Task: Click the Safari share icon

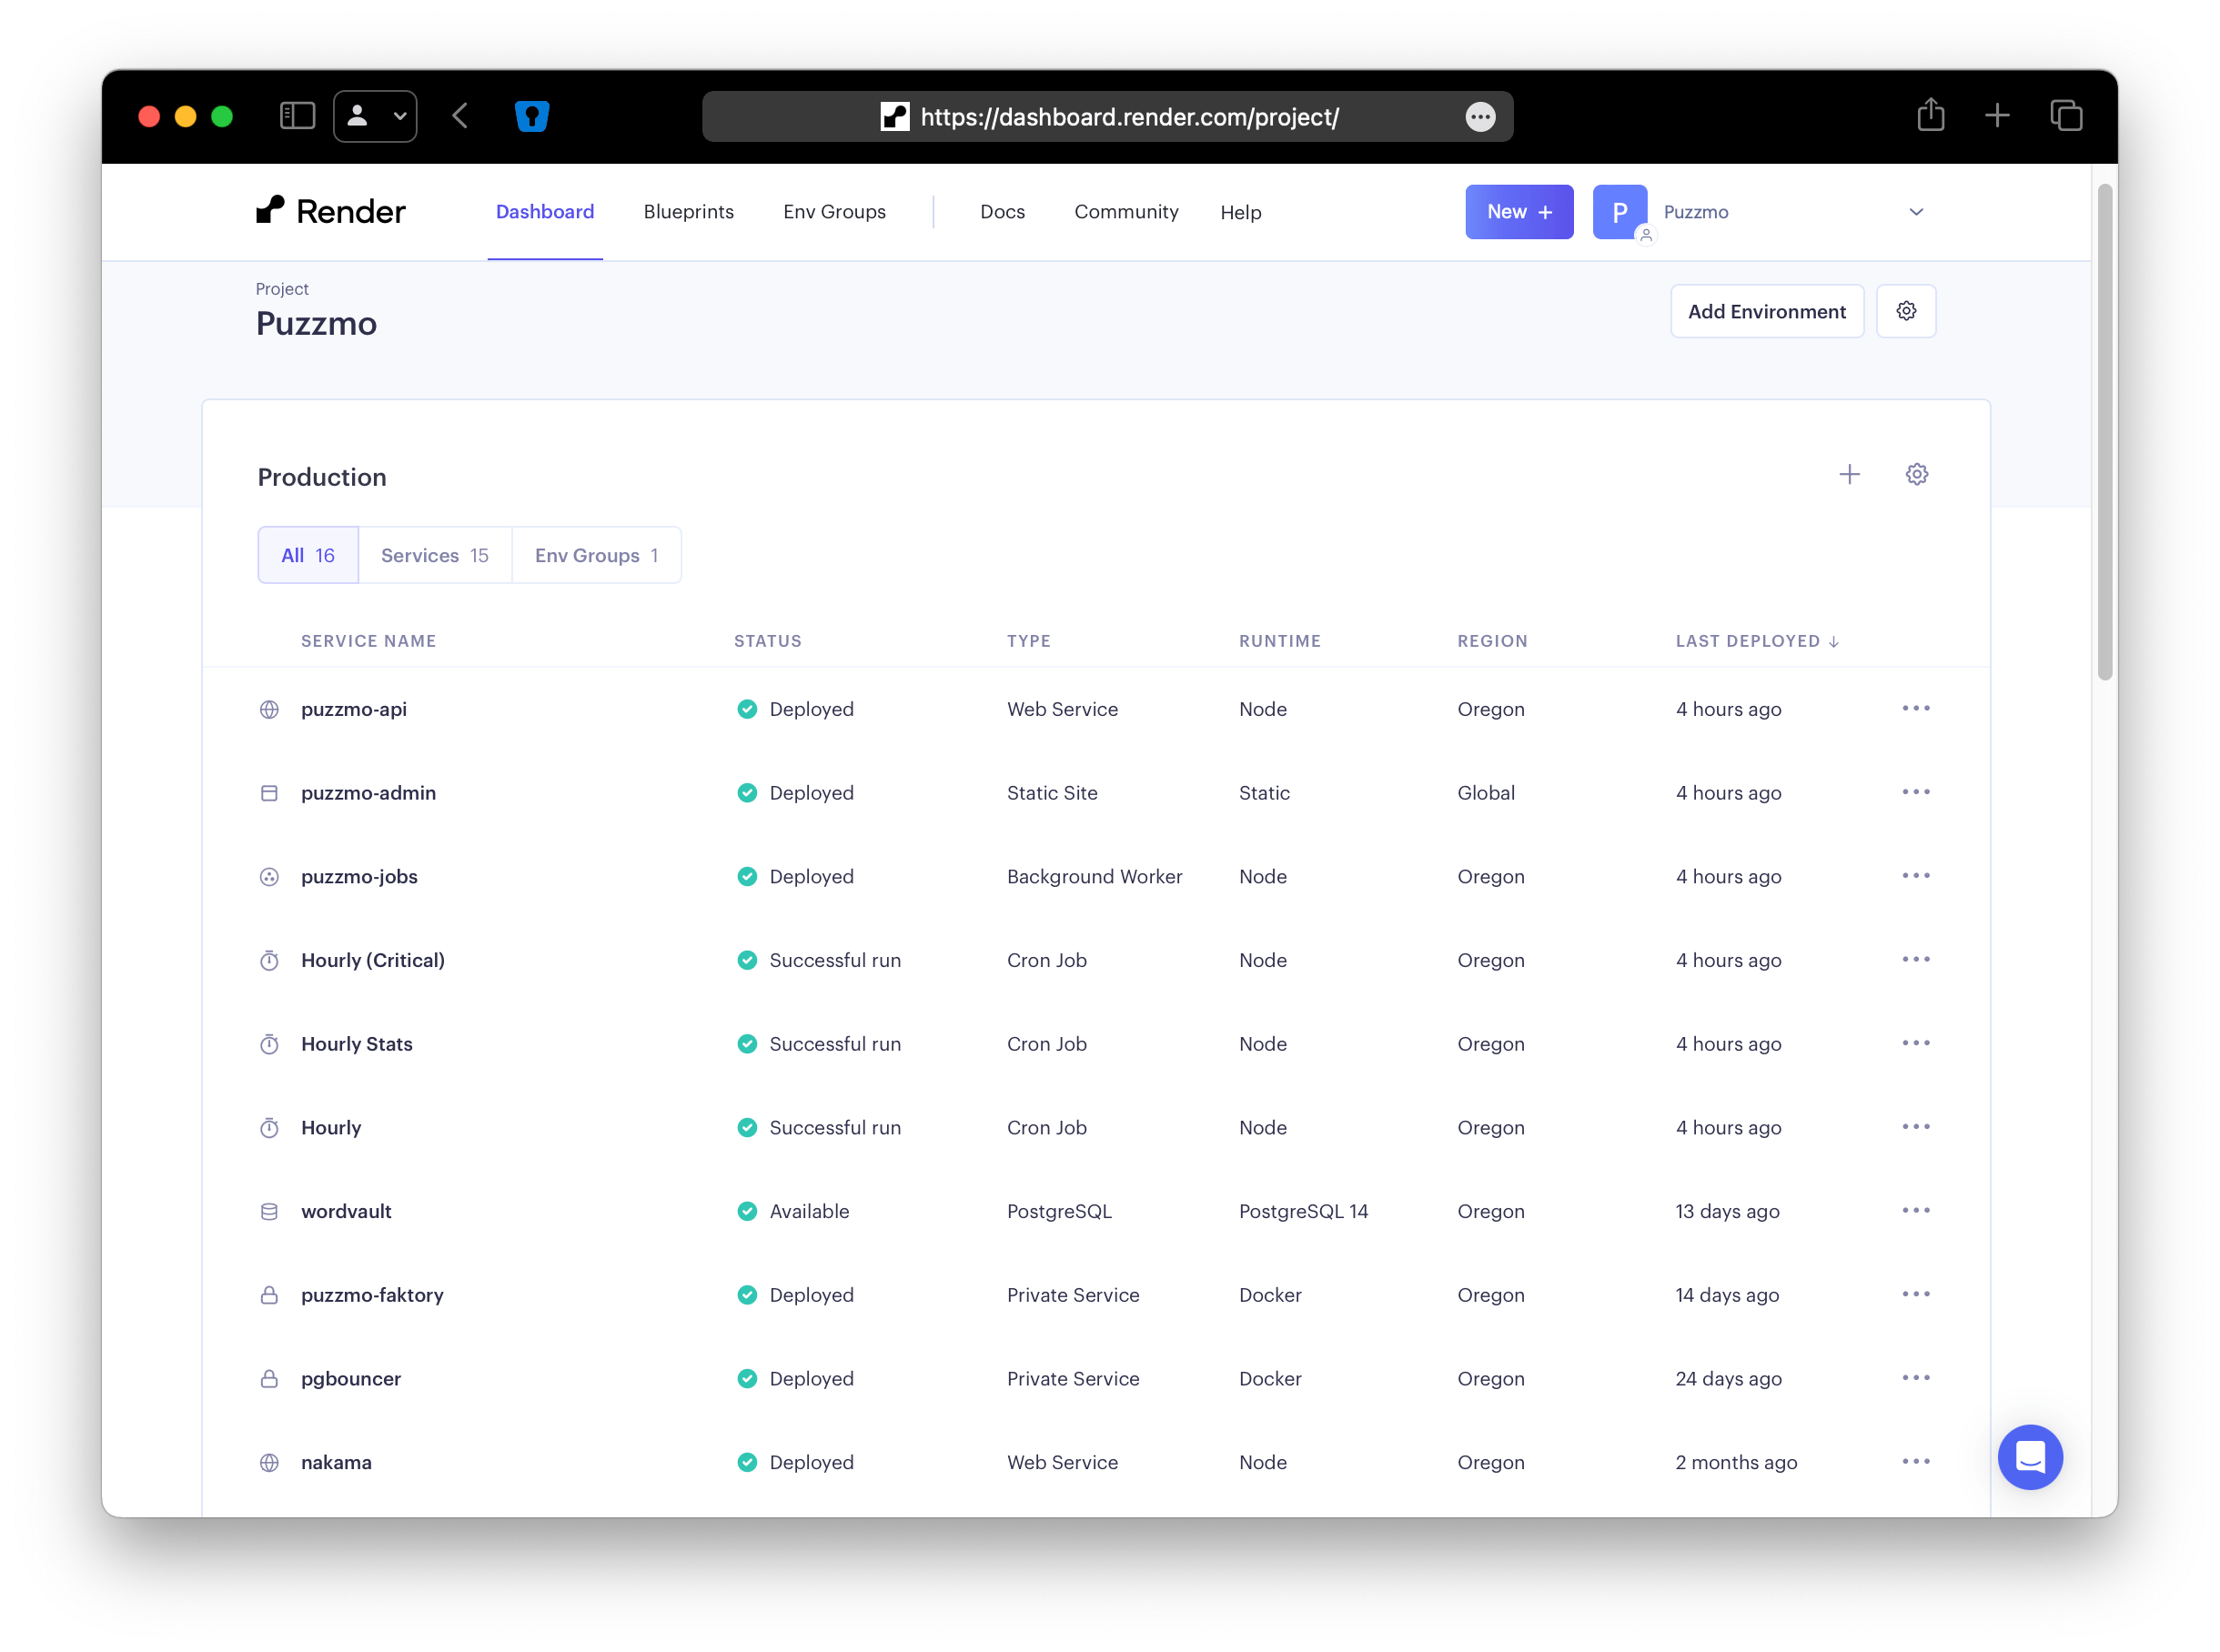Action: (x=1931, y=115)
